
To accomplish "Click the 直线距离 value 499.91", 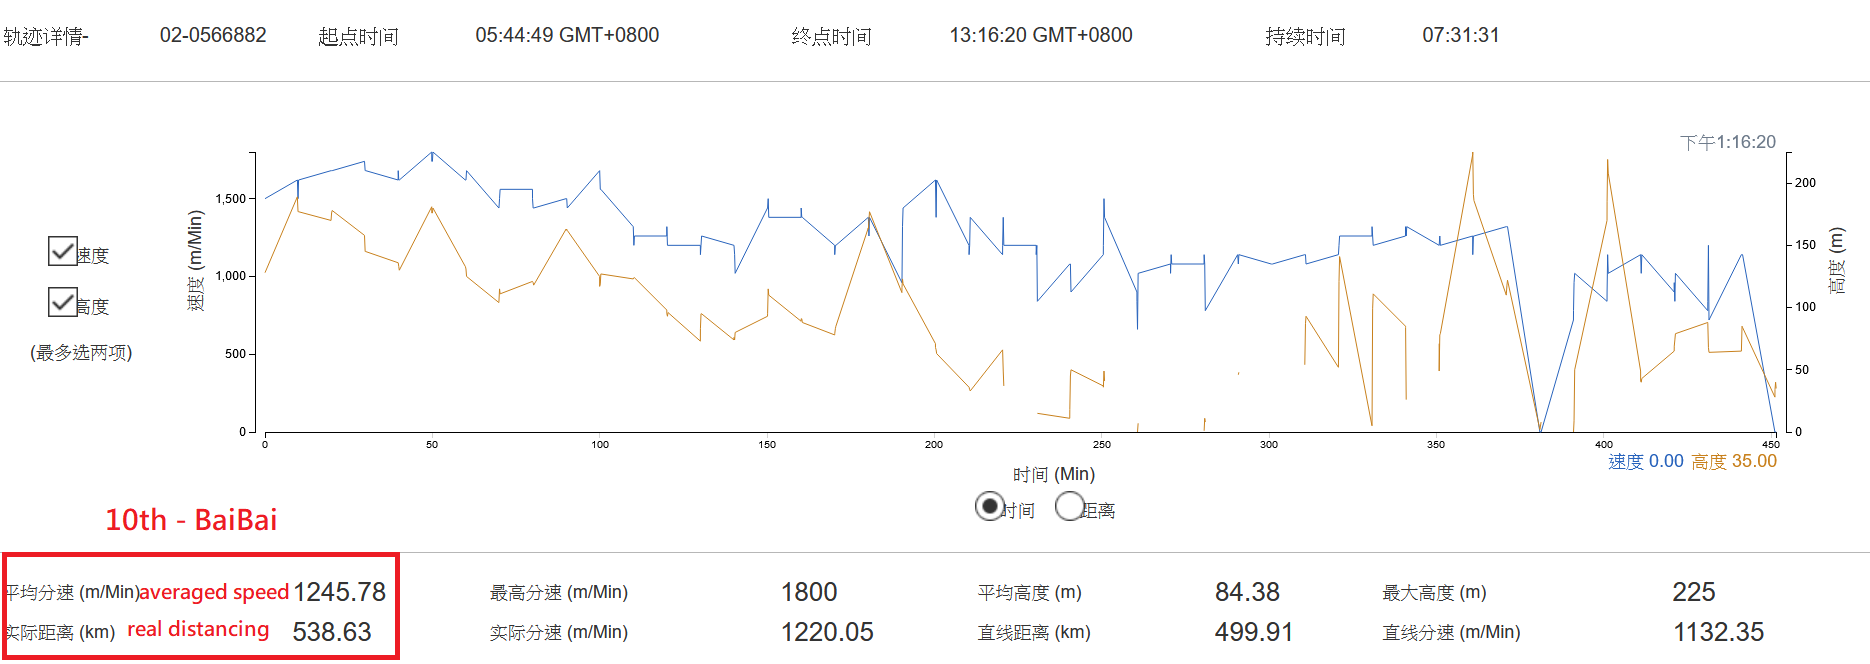I will pyautogui.click(x=1253, y=632).
